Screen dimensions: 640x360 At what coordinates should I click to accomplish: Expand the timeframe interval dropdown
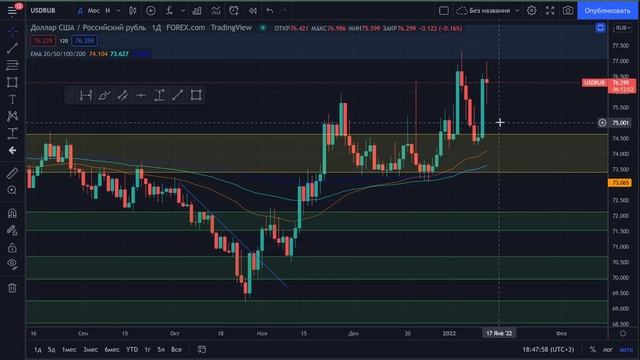coord(118,11)
